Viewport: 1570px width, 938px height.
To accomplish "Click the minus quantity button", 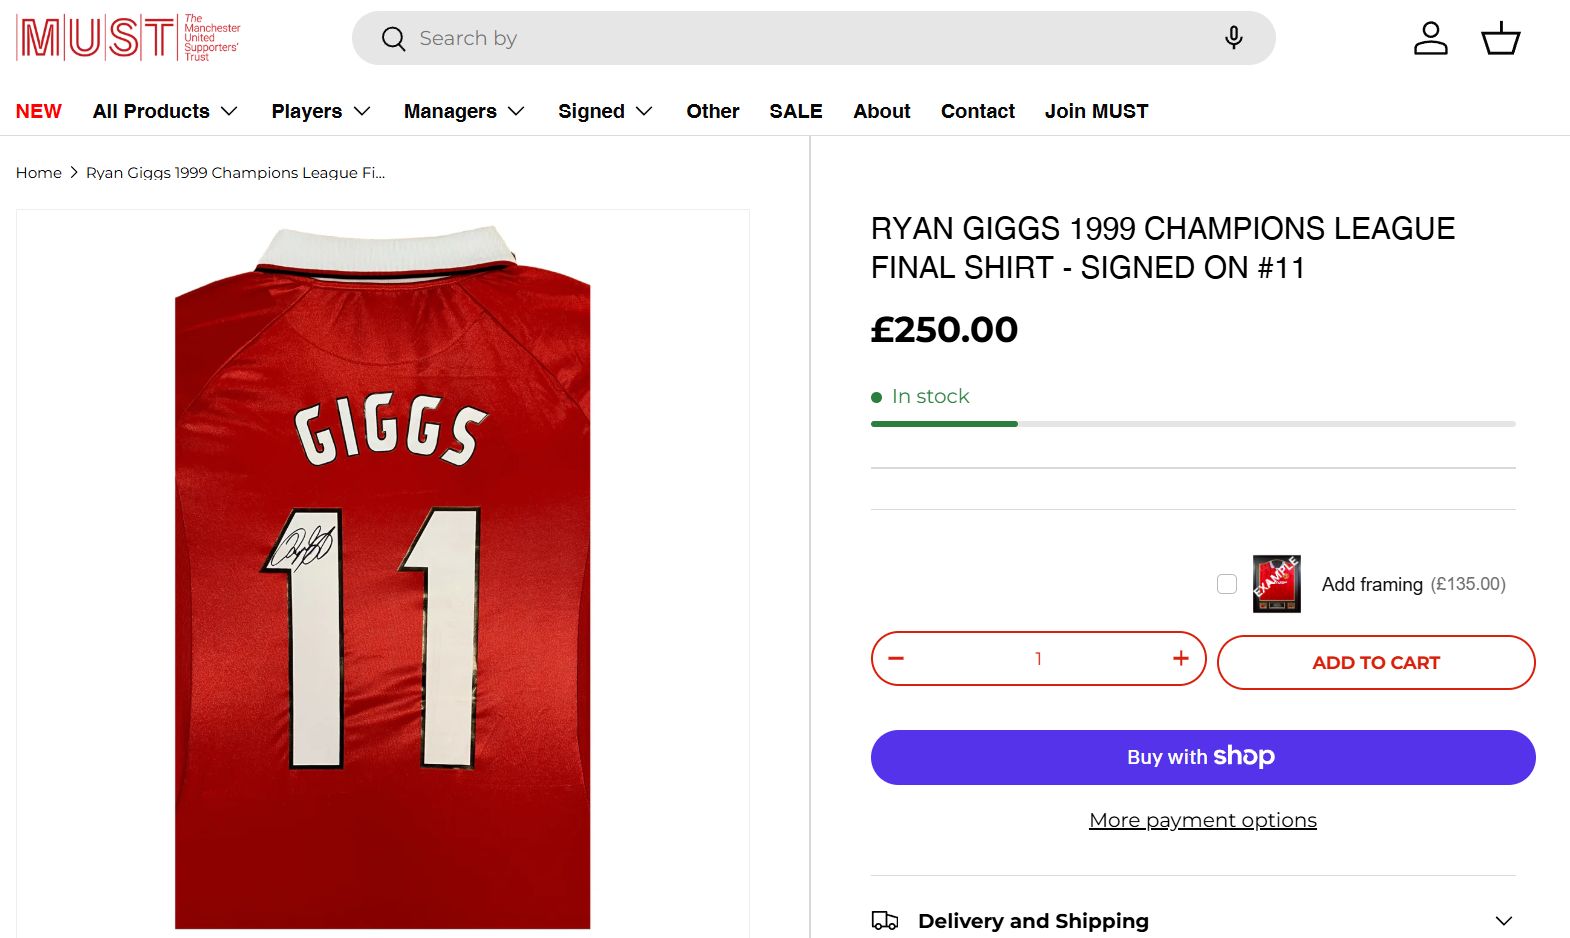I will click(x=896, y=658).
